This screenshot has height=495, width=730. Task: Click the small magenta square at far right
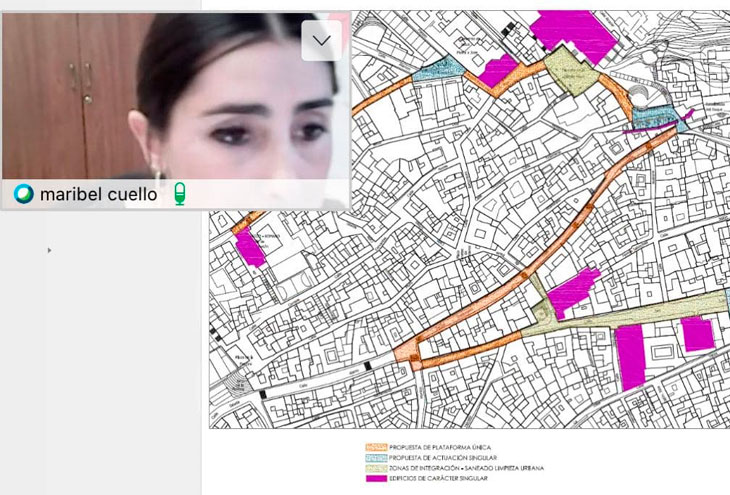coord(697,333)
